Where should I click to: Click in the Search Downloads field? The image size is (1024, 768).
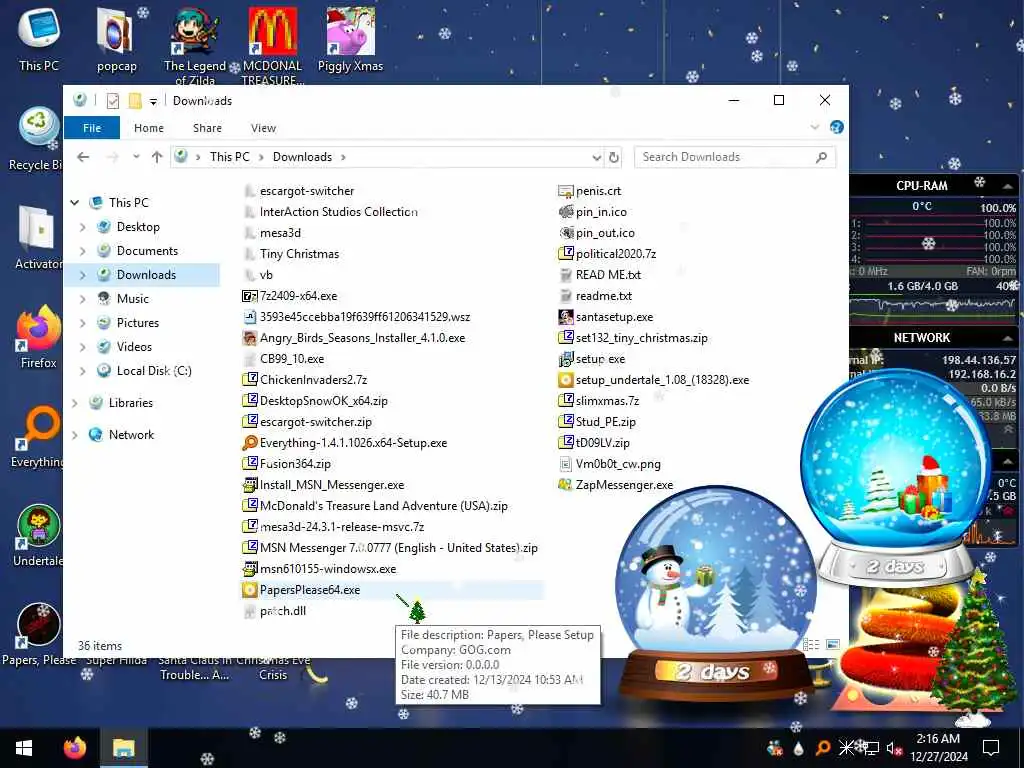click(x=734, y=157)
